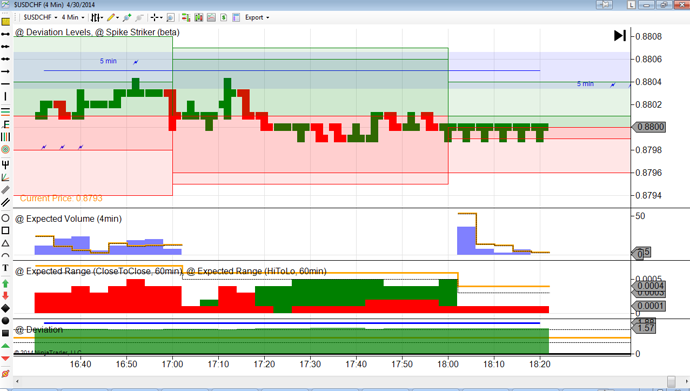Image resolution: width=690 pixels, height=391 pixels.
Task: Open the $USDCHF instrument dropdown
Action: click(40, 18)
